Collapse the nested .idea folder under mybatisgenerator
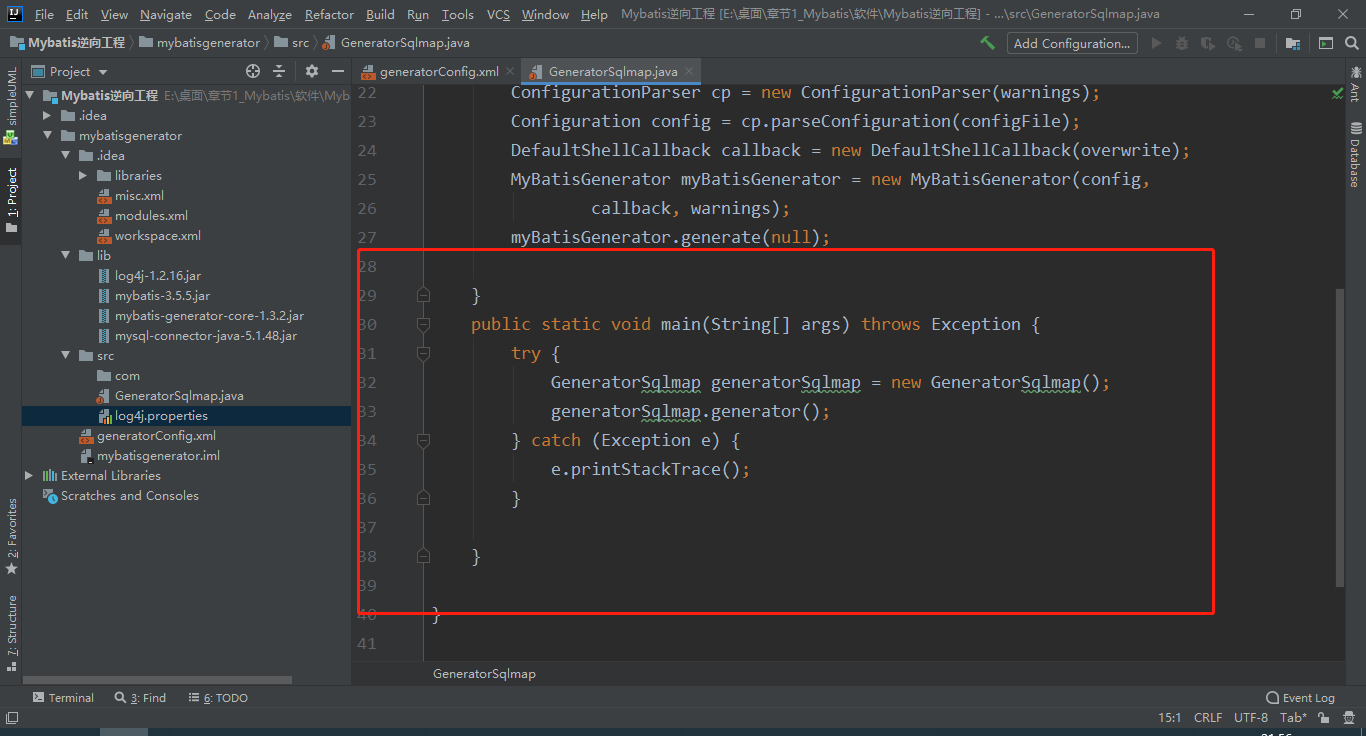The height and width of the screenshot is (736, 1366). [x=66, y=156]
